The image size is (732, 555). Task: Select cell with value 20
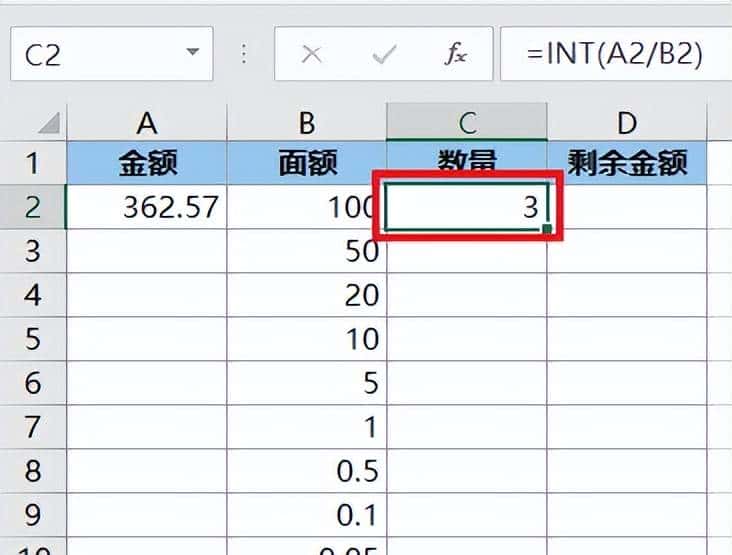pos(307,295)
